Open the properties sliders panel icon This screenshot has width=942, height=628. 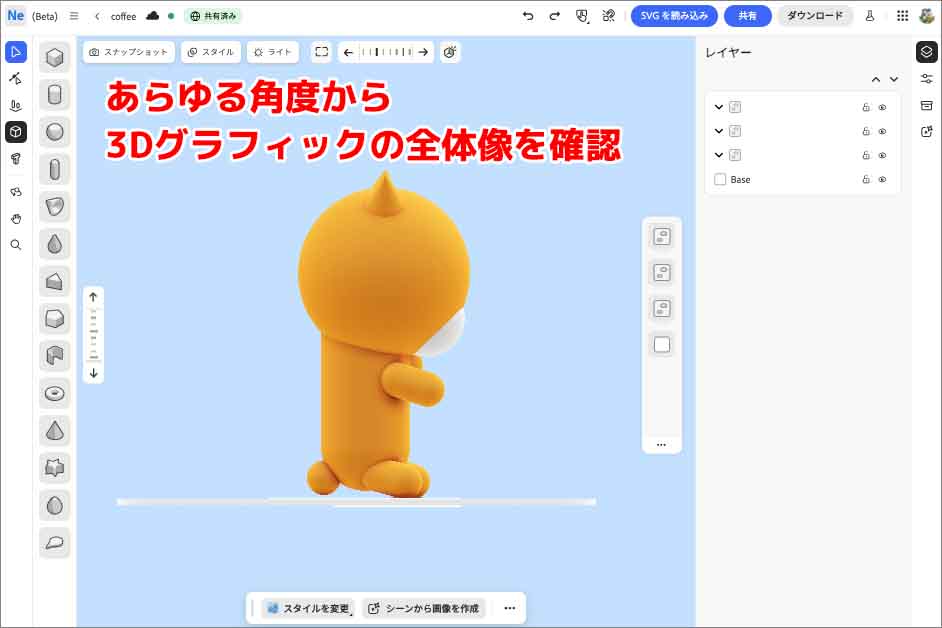(926, 79)
